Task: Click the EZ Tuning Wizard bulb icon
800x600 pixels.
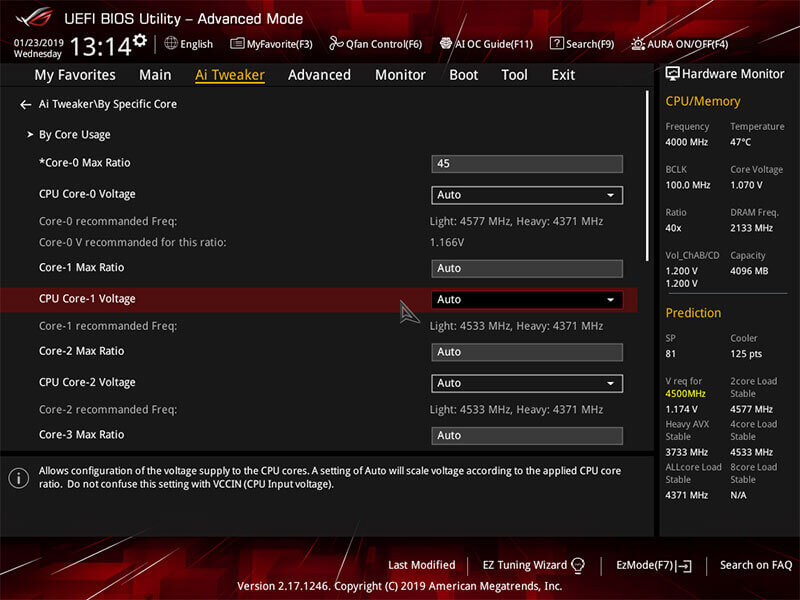Action: point(578,565)
